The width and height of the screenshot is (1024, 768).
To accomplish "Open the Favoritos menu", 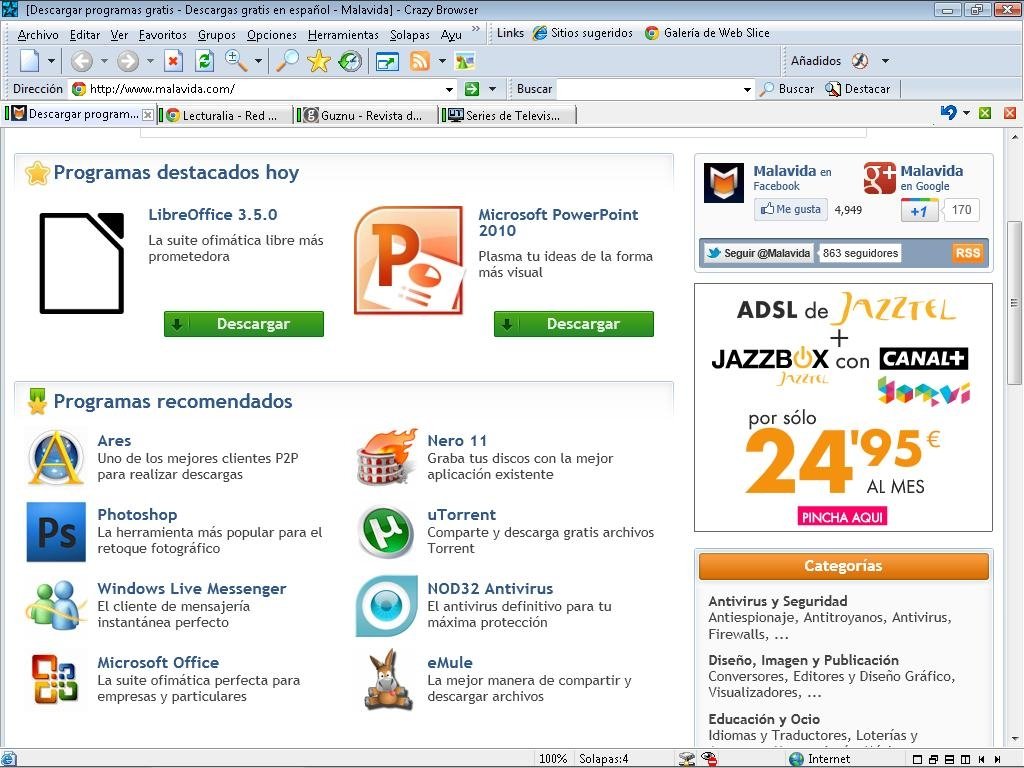I will click(x=163, y=35).
